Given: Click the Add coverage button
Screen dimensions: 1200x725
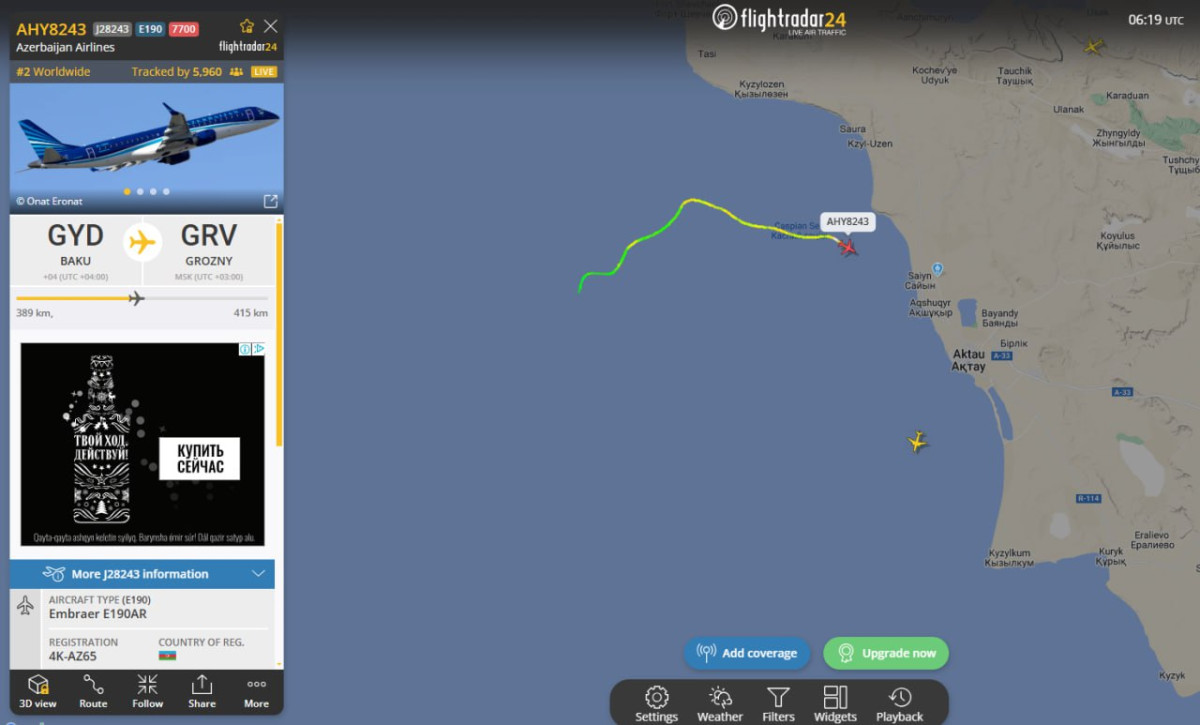Looking at the screenshot, I should pos(747,653).
